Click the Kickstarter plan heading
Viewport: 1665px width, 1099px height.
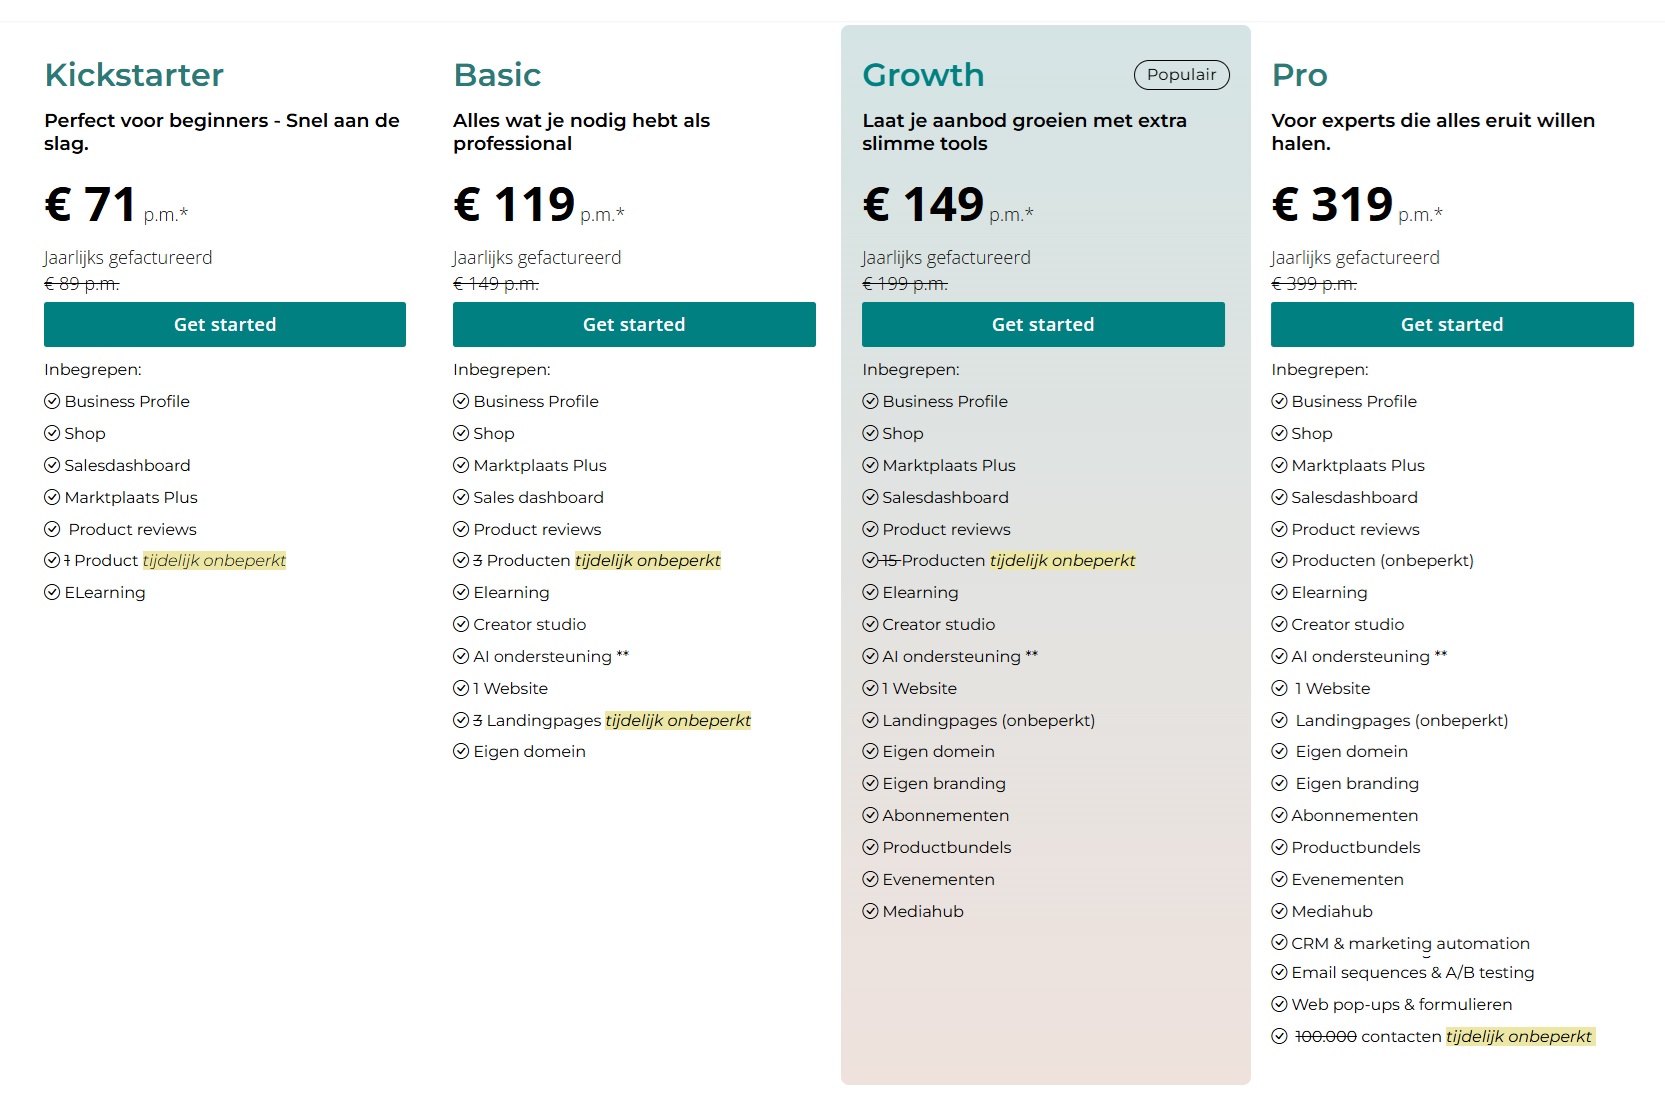[x=134, y=75]
